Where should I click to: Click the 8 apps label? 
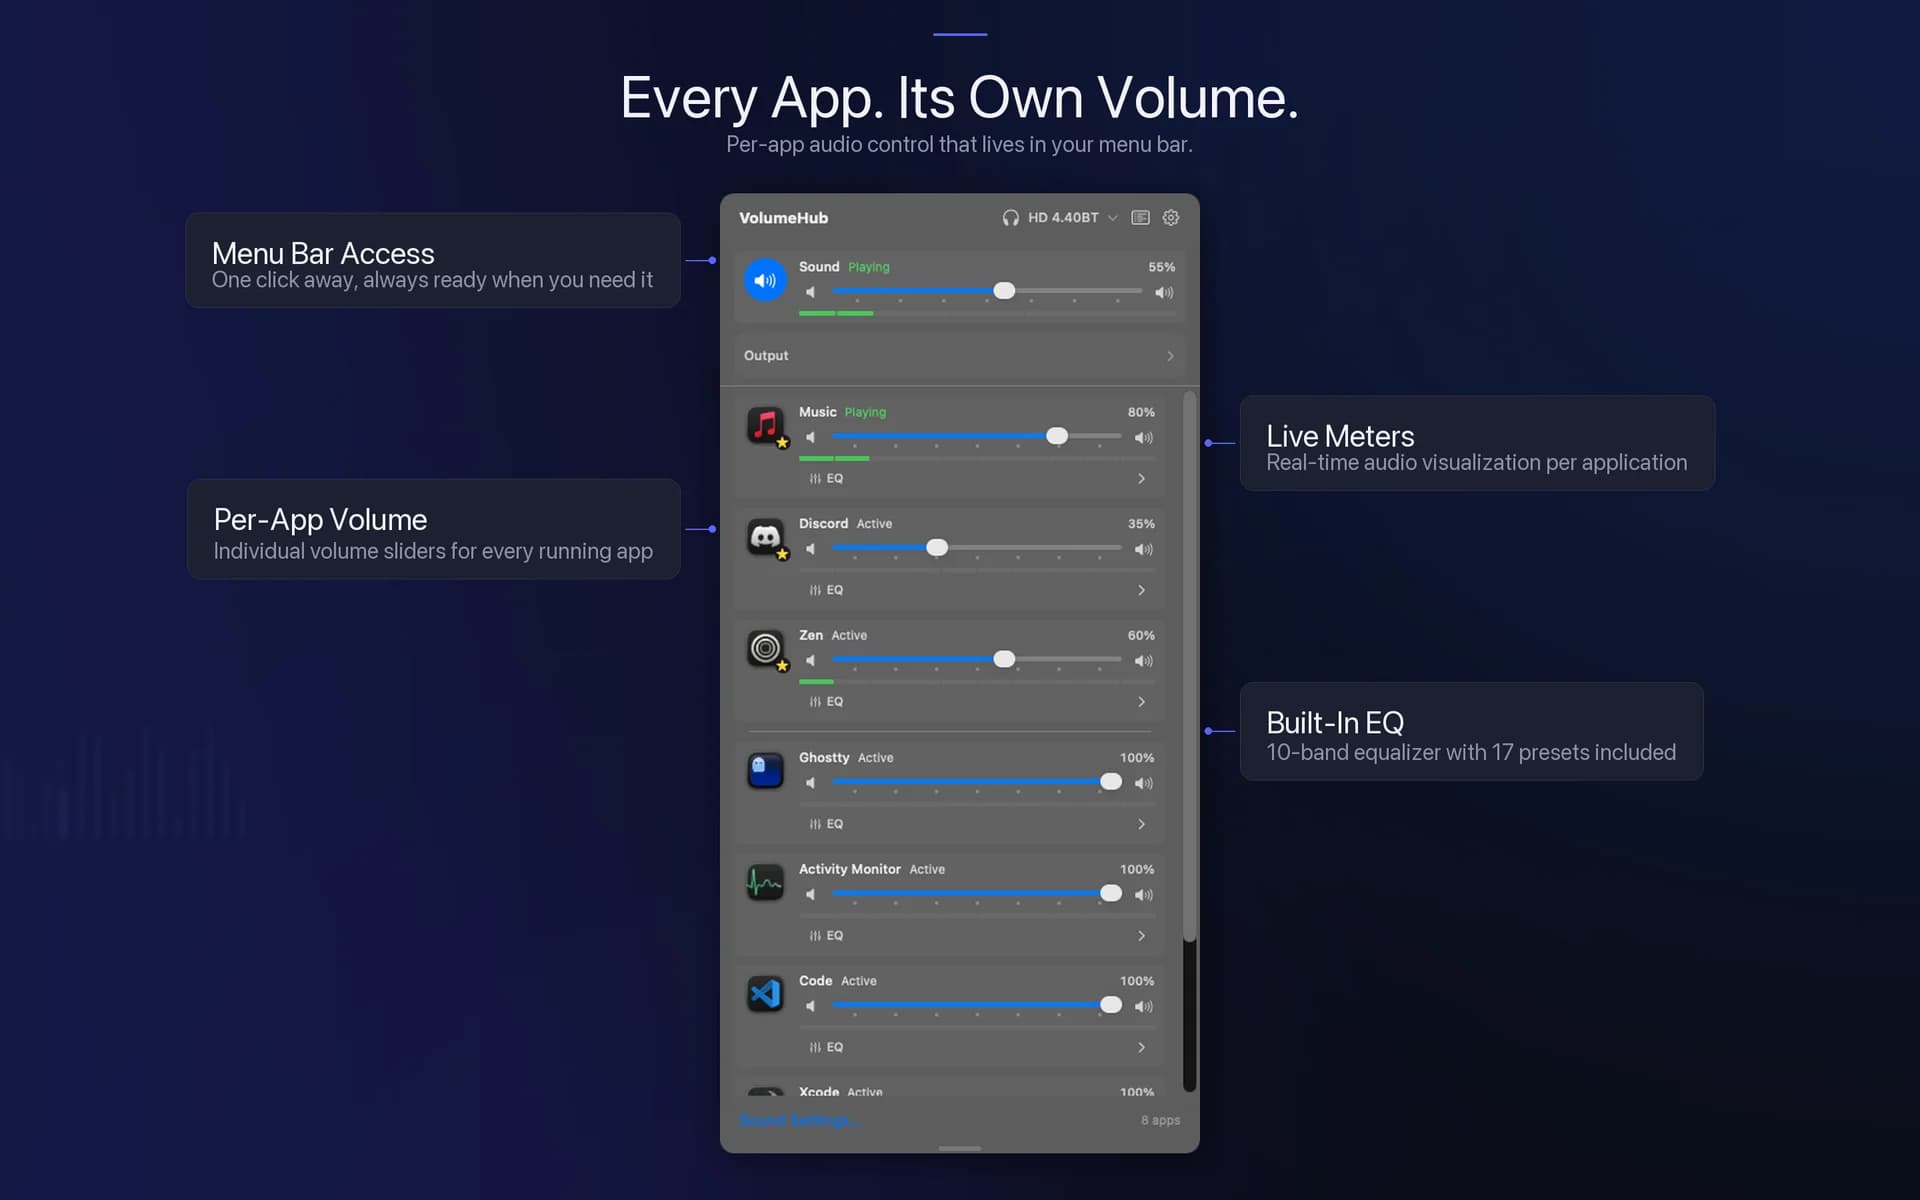coord(1160,1120)
